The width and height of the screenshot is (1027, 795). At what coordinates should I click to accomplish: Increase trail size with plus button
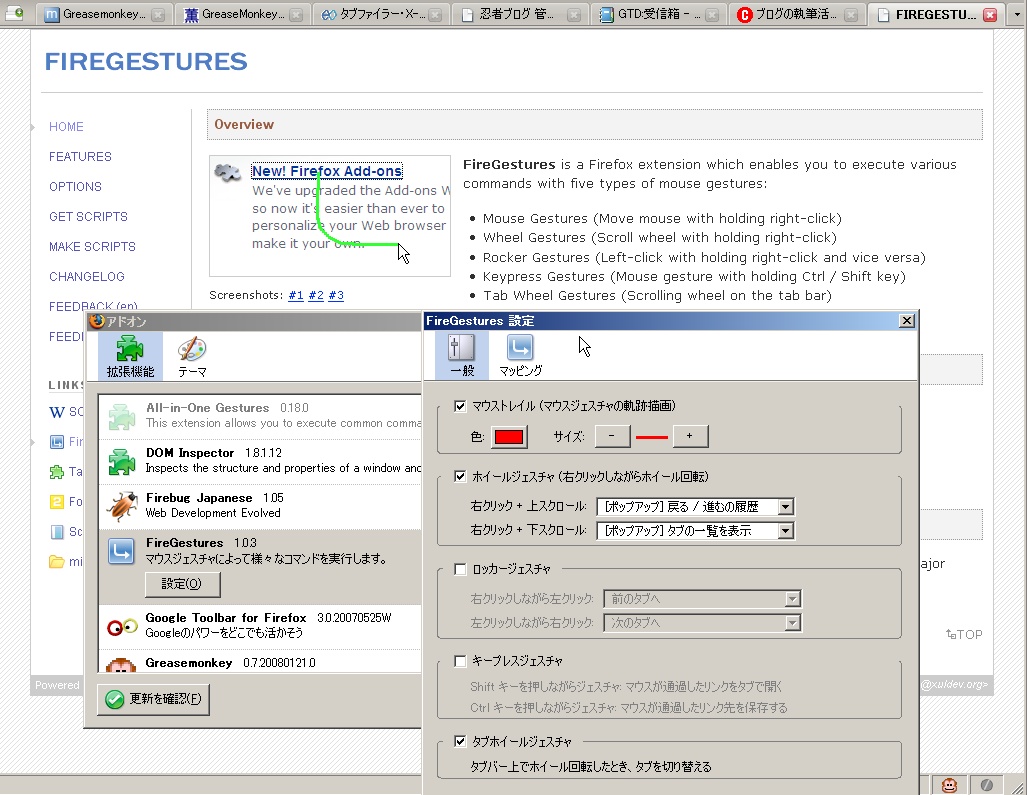[689, 436]
